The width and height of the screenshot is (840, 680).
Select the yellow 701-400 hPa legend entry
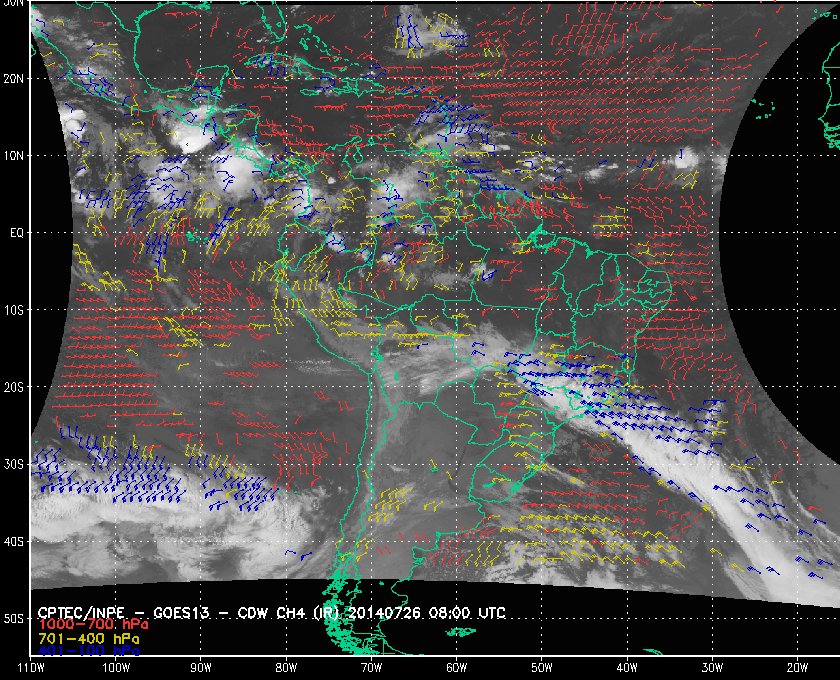[88, 639]
